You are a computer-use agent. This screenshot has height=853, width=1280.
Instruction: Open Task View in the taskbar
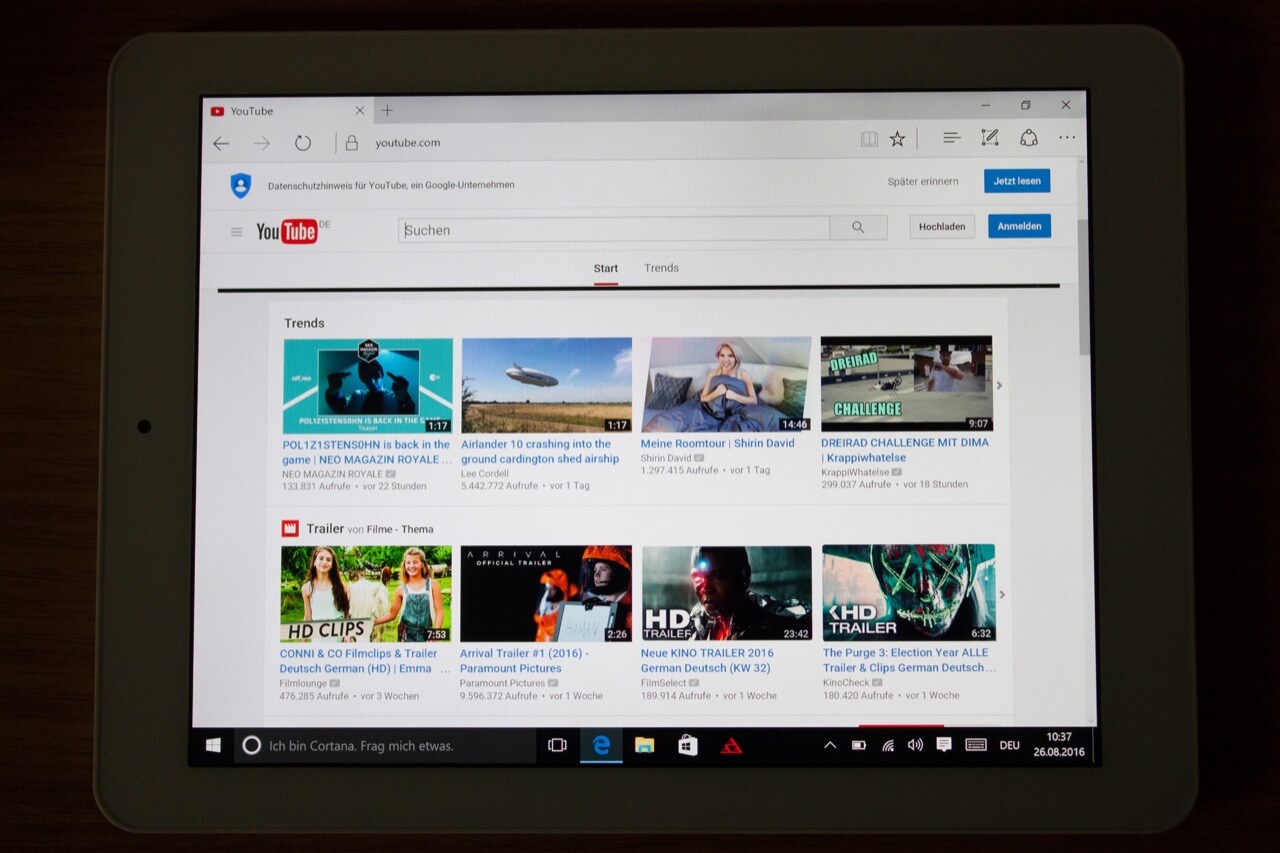[557, 745]
